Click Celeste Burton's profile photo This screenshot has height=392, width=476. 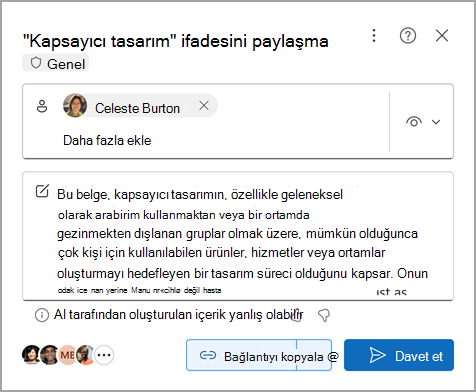(75, 105)
